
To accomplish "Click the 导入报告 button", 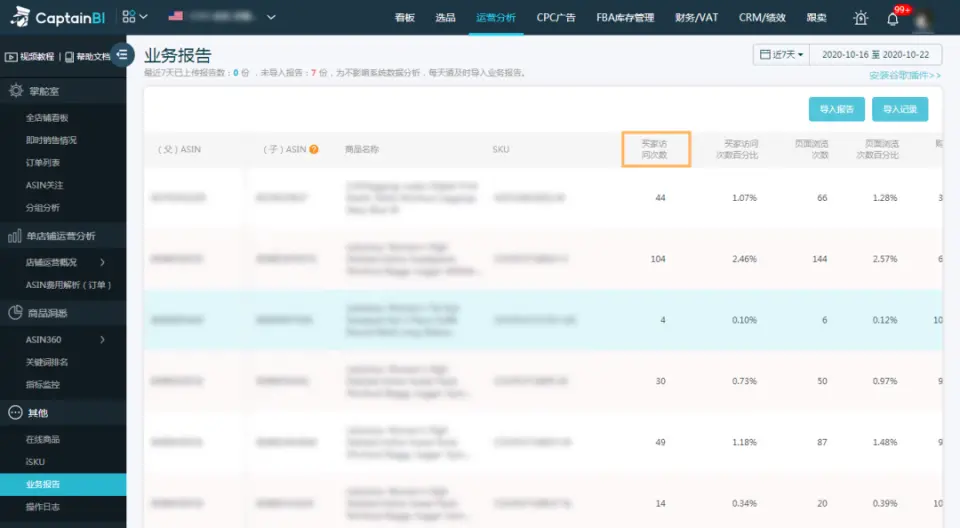I will (836, 109).
